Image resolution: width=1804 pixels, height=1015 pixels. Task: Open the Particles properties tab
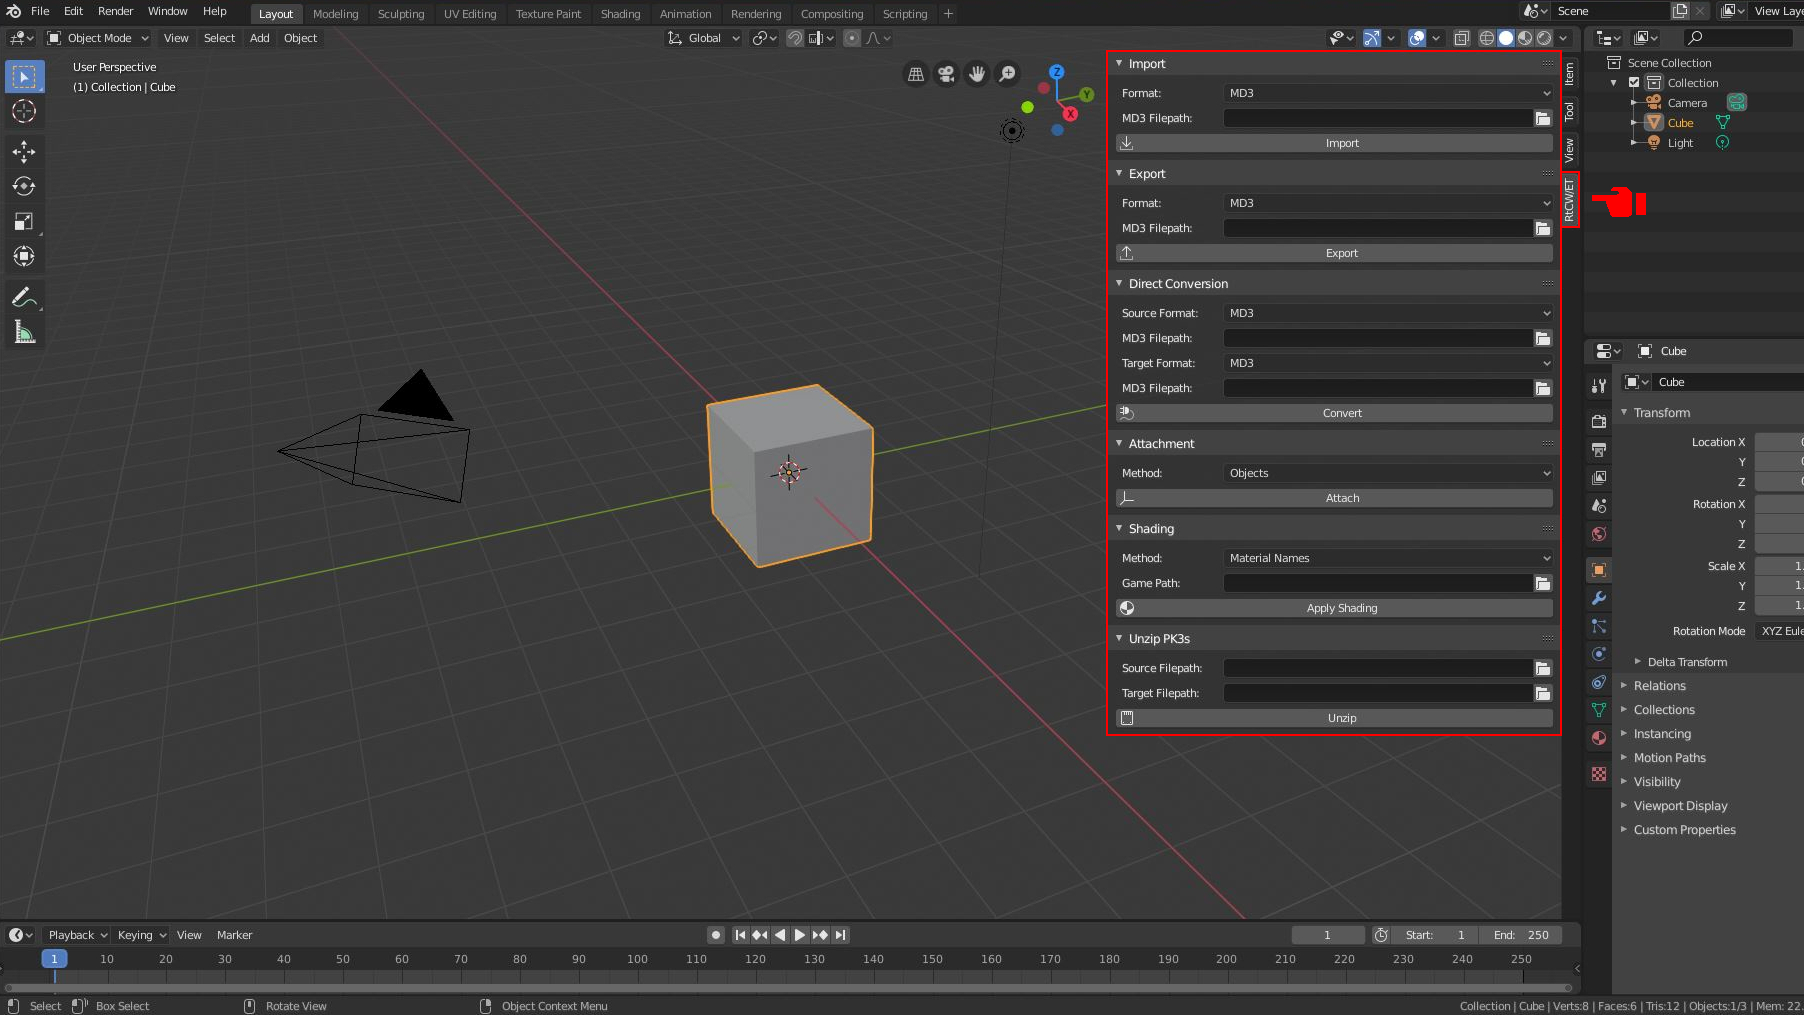click(1599, 626)
